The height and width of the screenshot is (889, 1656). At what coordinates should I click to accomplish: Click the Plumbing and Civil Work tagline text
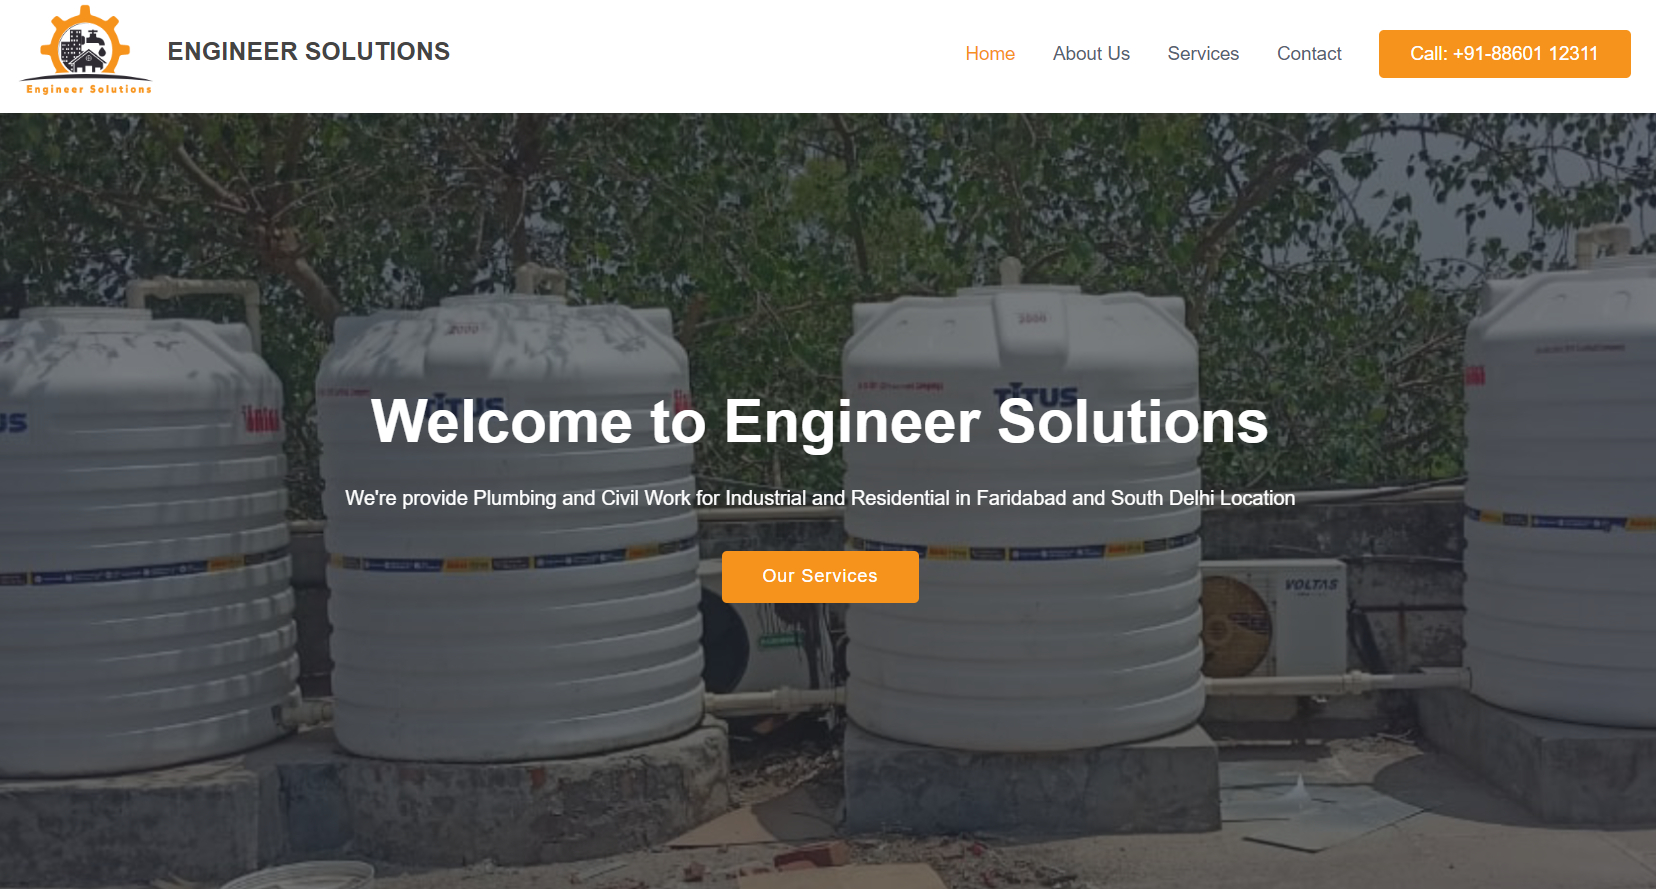point(820,498)
